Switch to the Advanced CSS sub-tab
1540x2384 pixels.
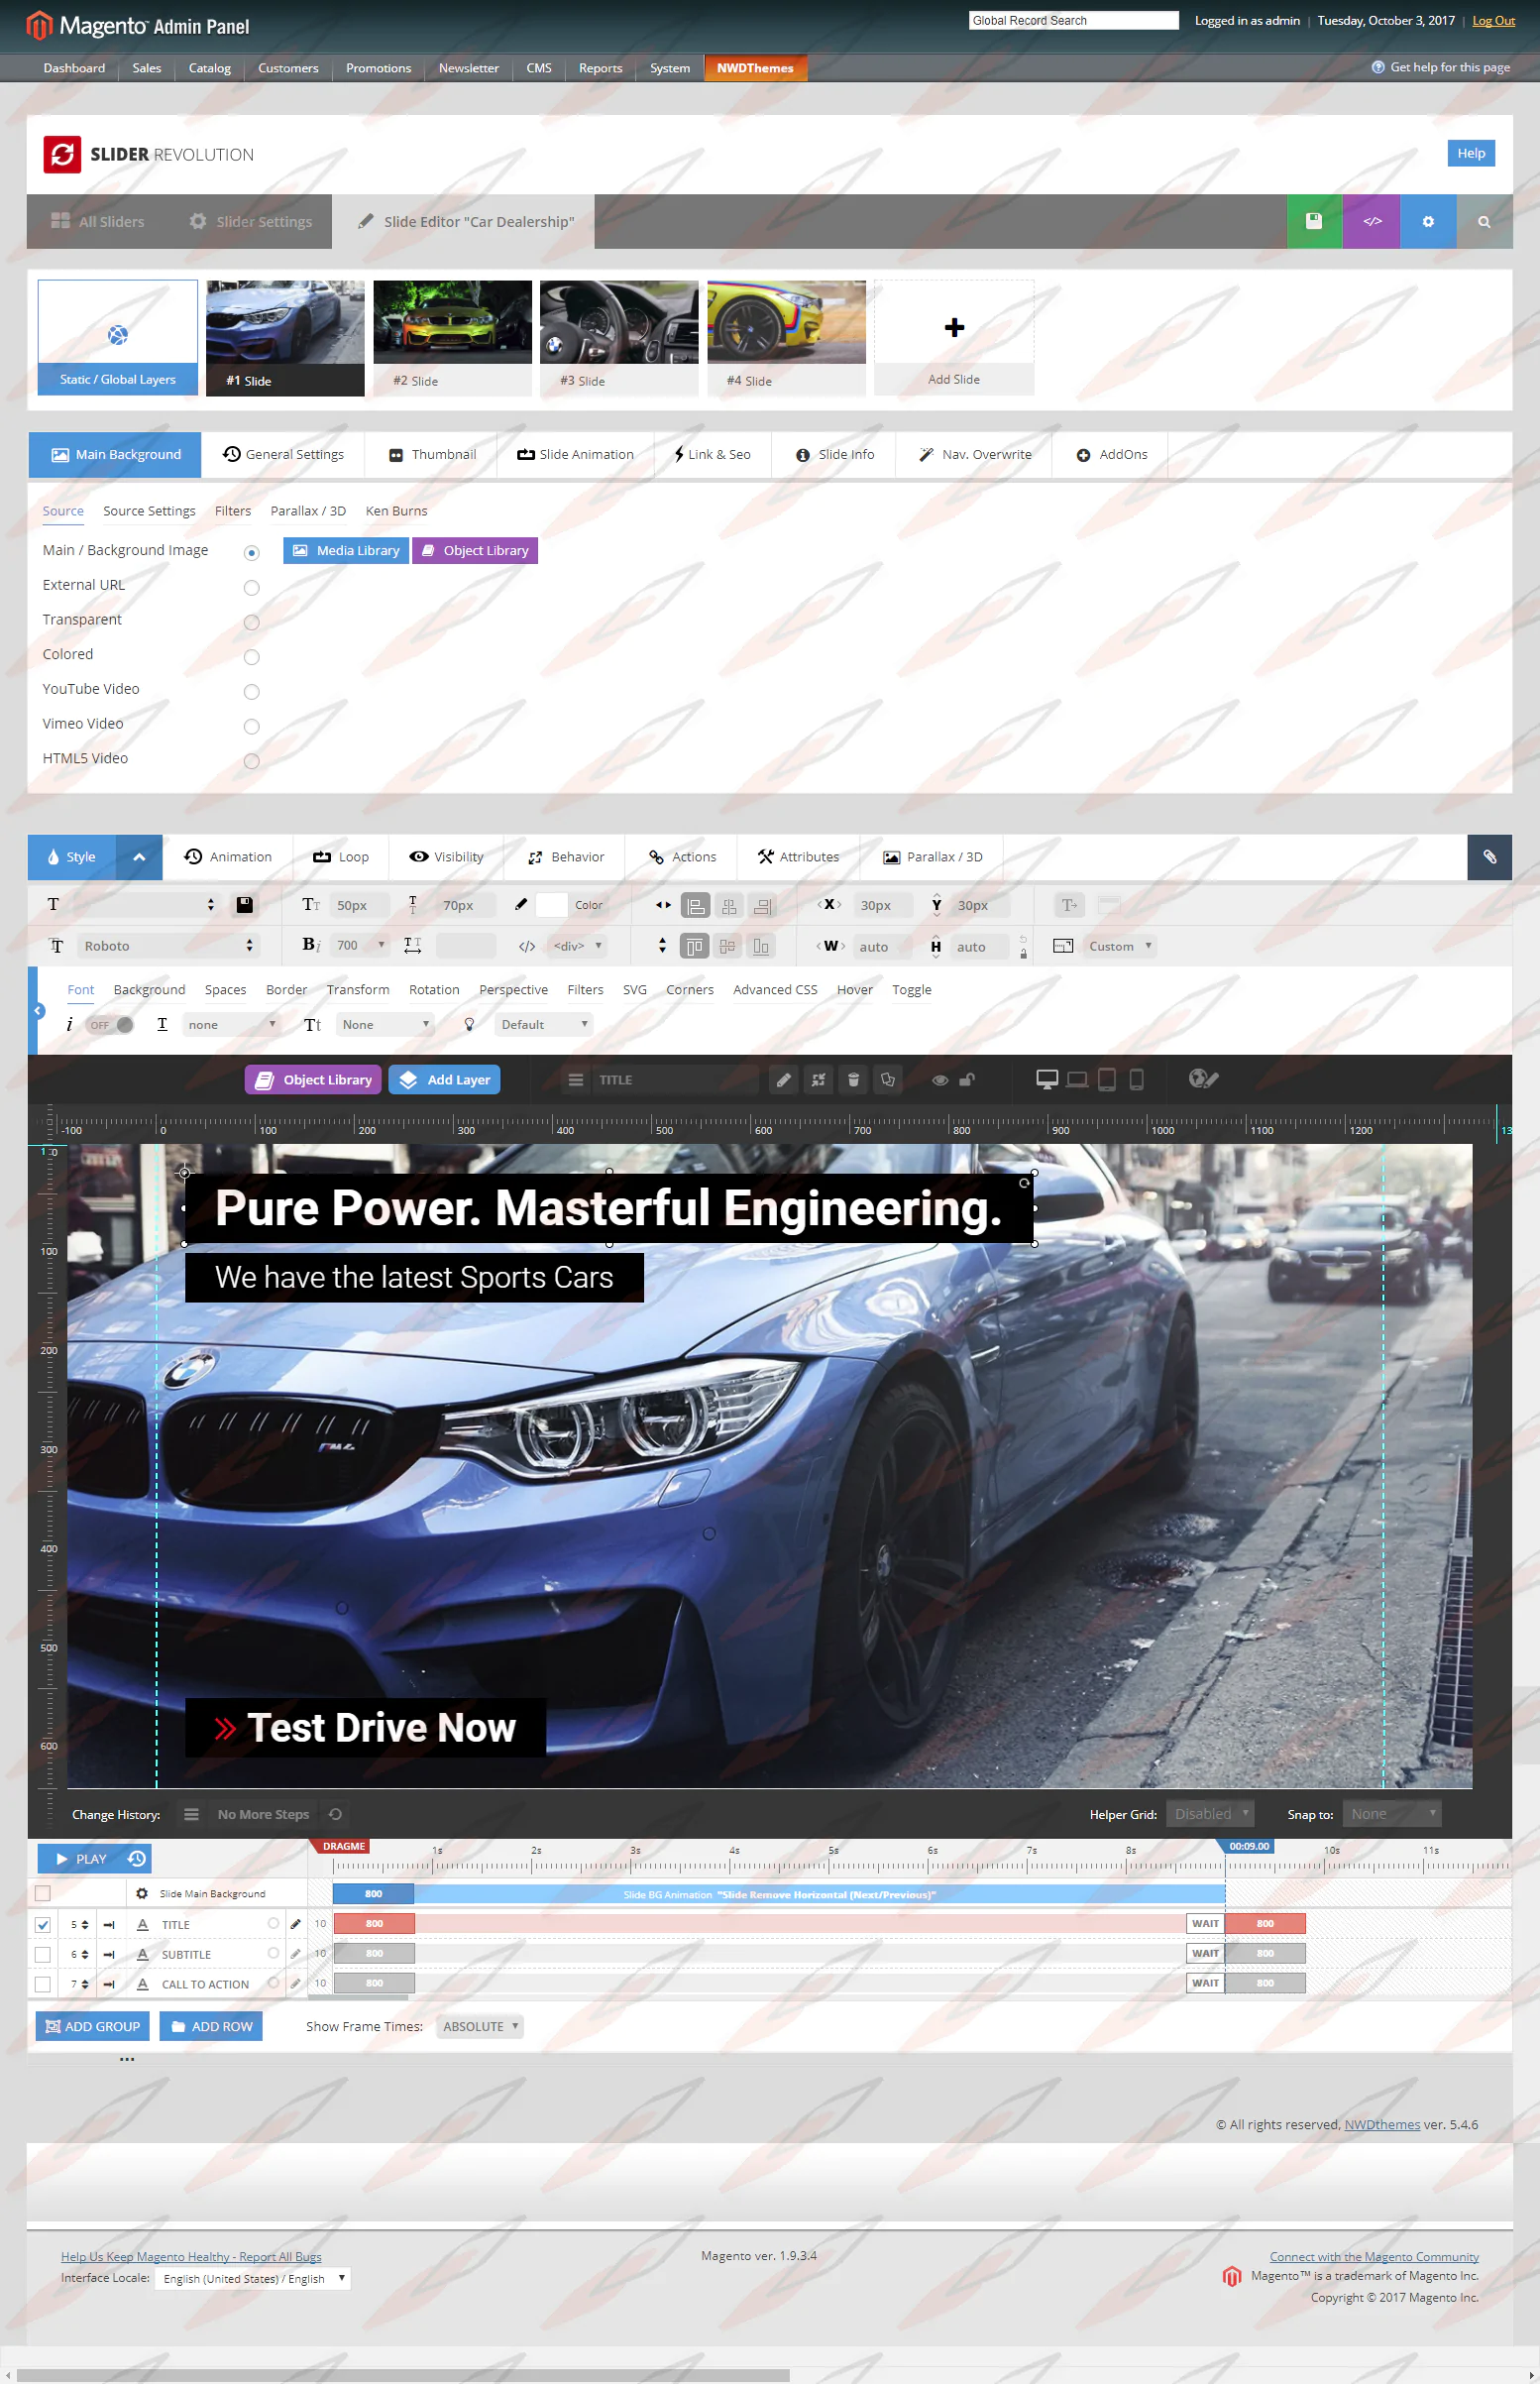[775, 990]
